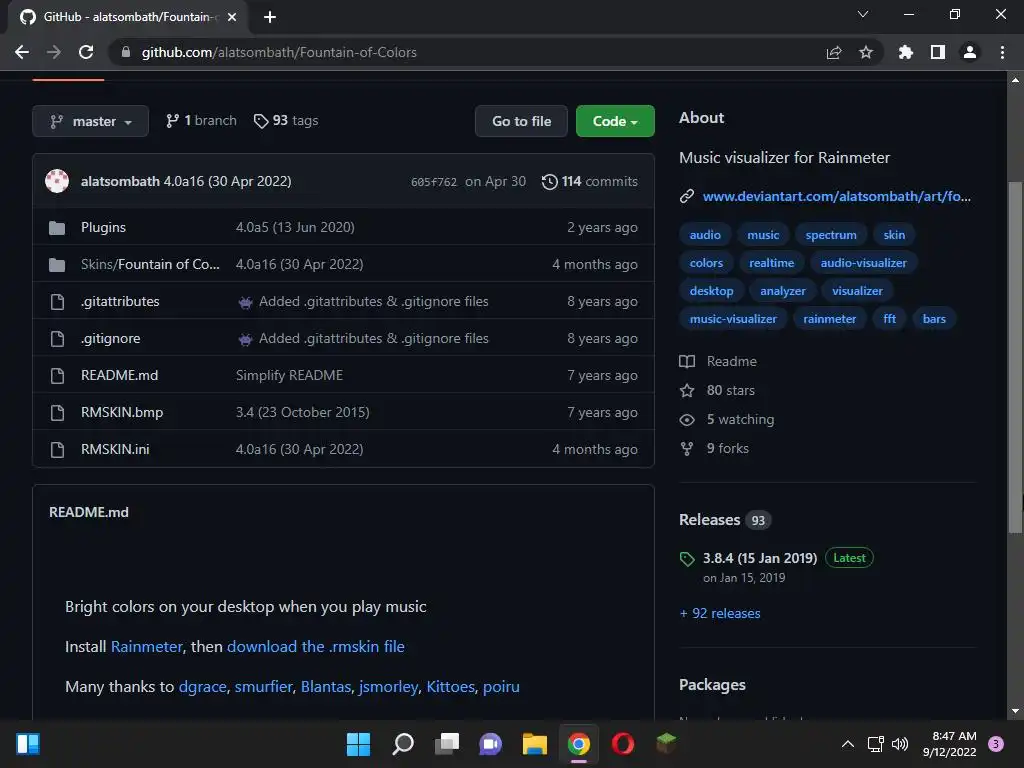Open the Chrome three-dot menu
Screen dimensions: 1024x768
[x=1002, y=52]
